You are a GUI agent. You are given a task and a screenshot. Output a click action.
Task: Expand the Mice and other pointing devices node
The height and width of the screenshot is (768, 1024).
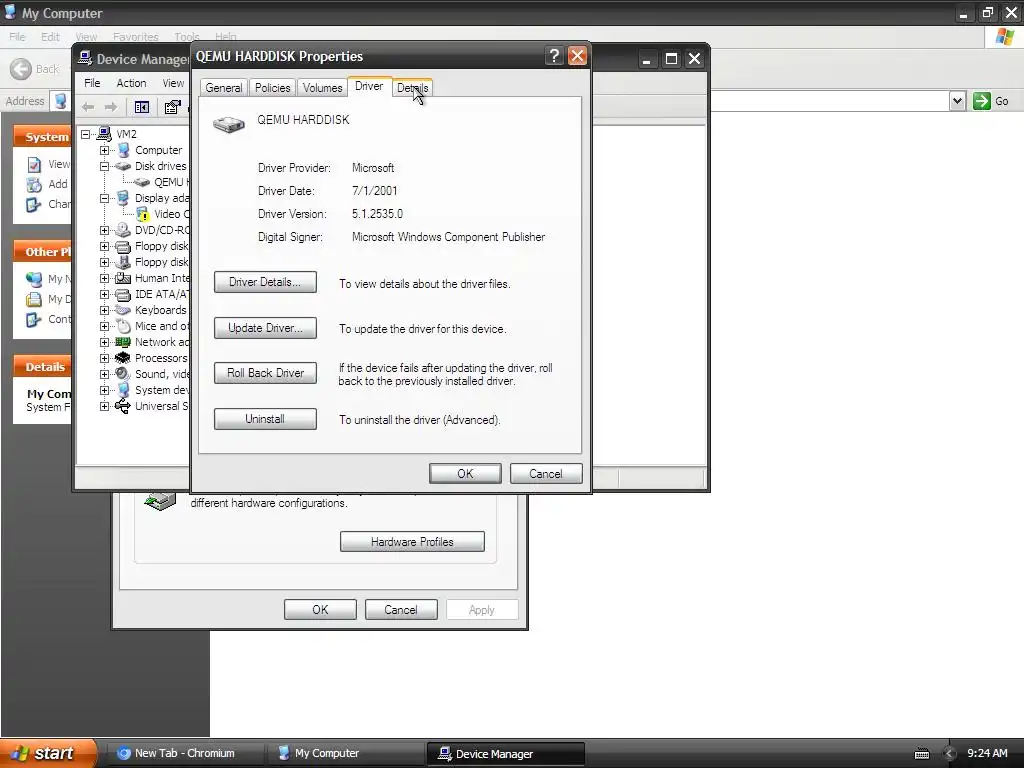point(104,327)
